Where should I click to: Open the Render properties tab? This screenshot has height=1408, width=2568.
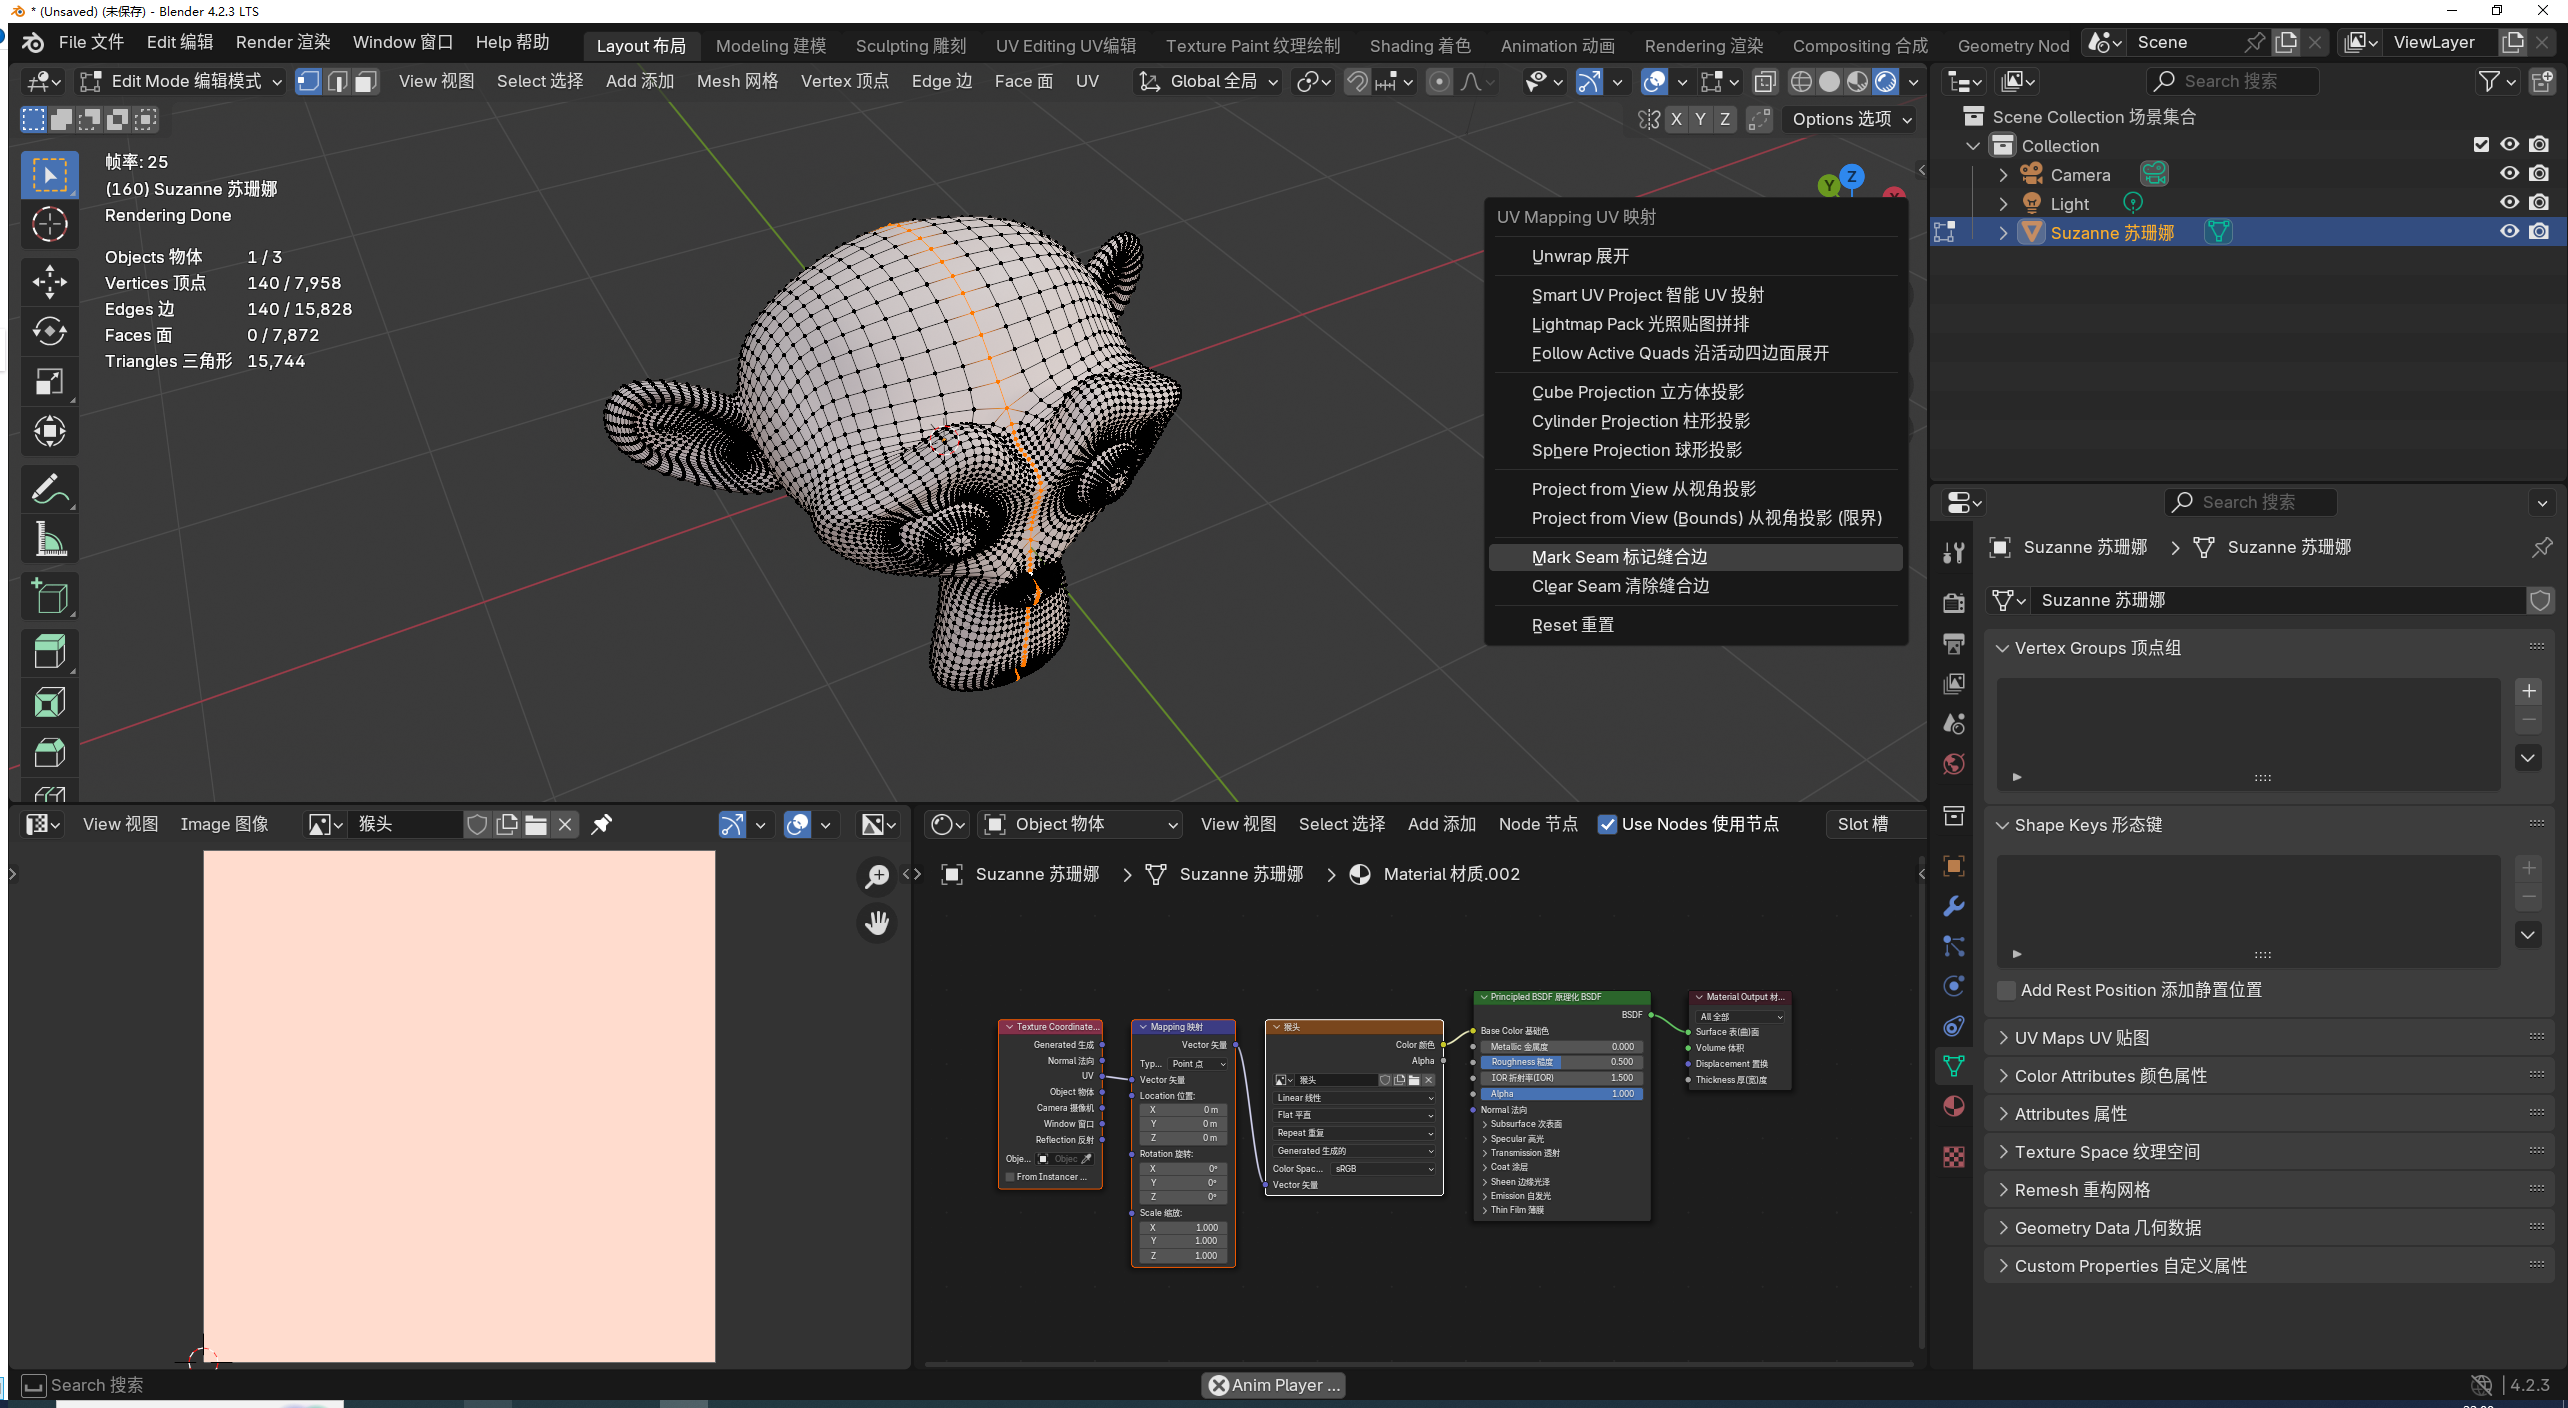click(1953, 602)
